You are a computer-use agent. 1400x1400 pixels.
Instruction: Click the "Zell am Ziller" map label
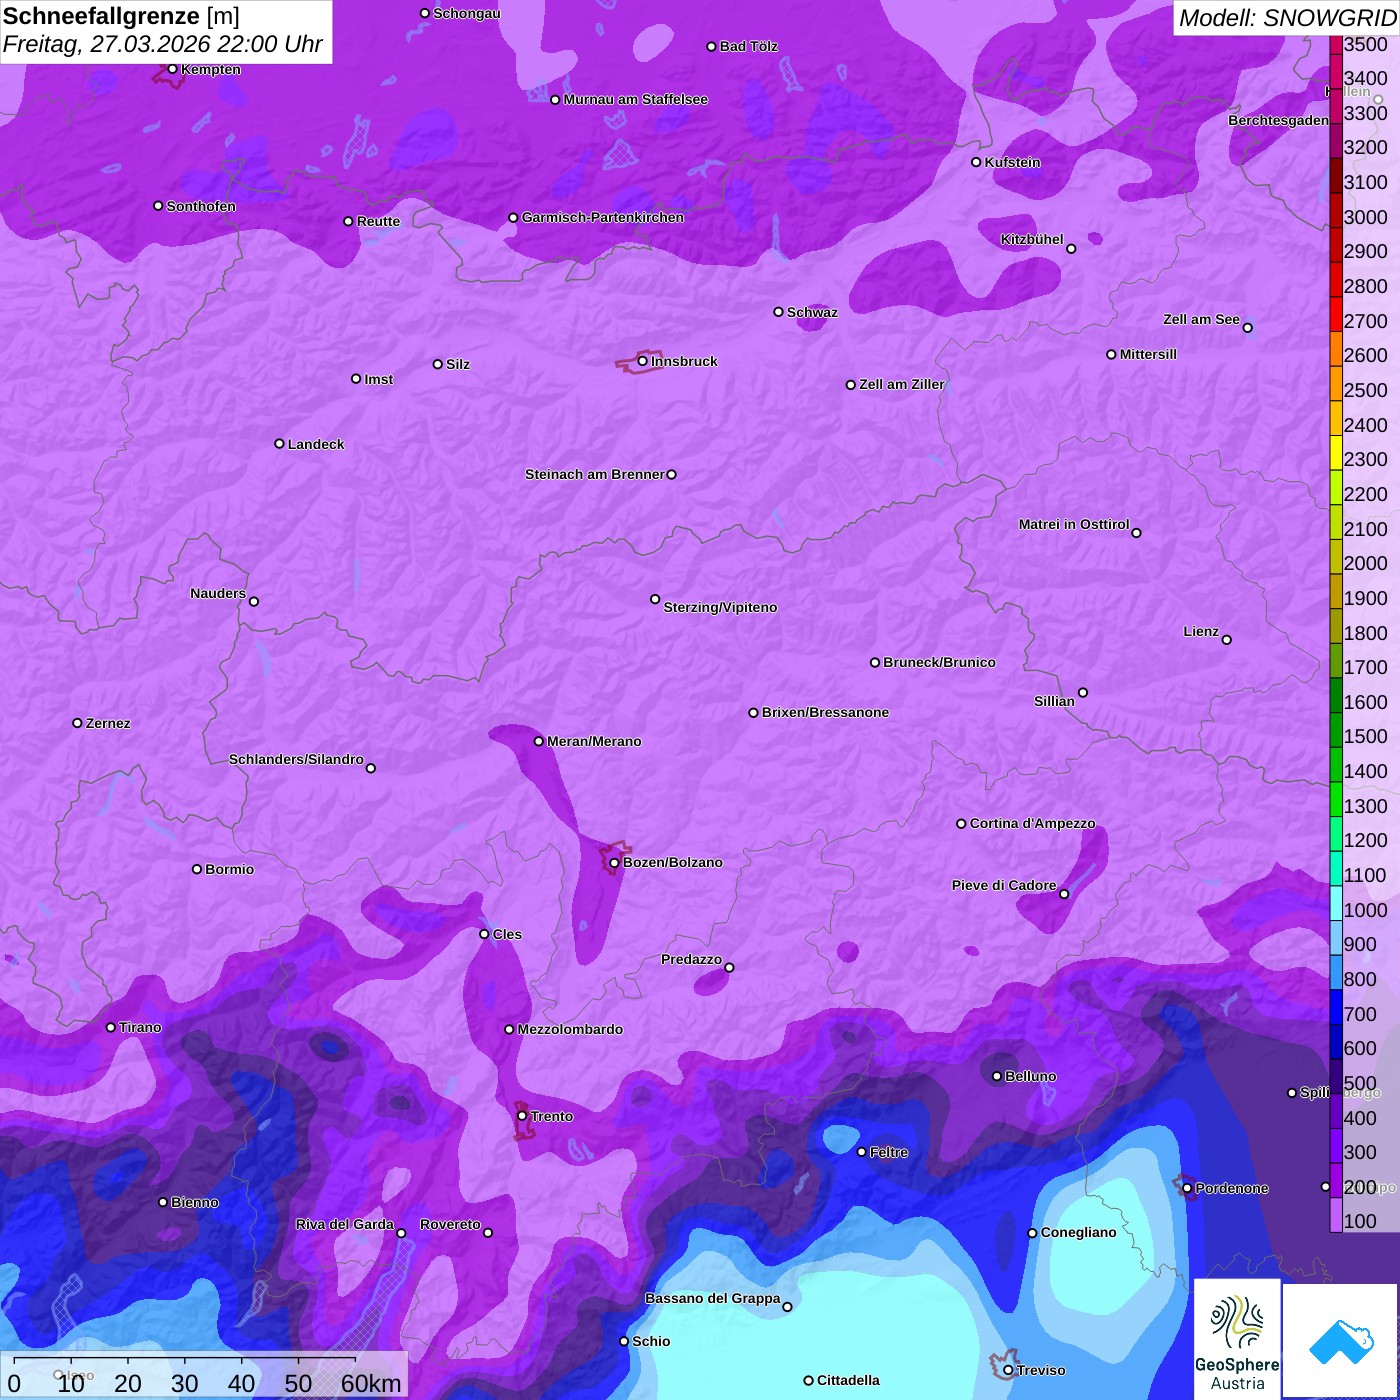[902, 384]
